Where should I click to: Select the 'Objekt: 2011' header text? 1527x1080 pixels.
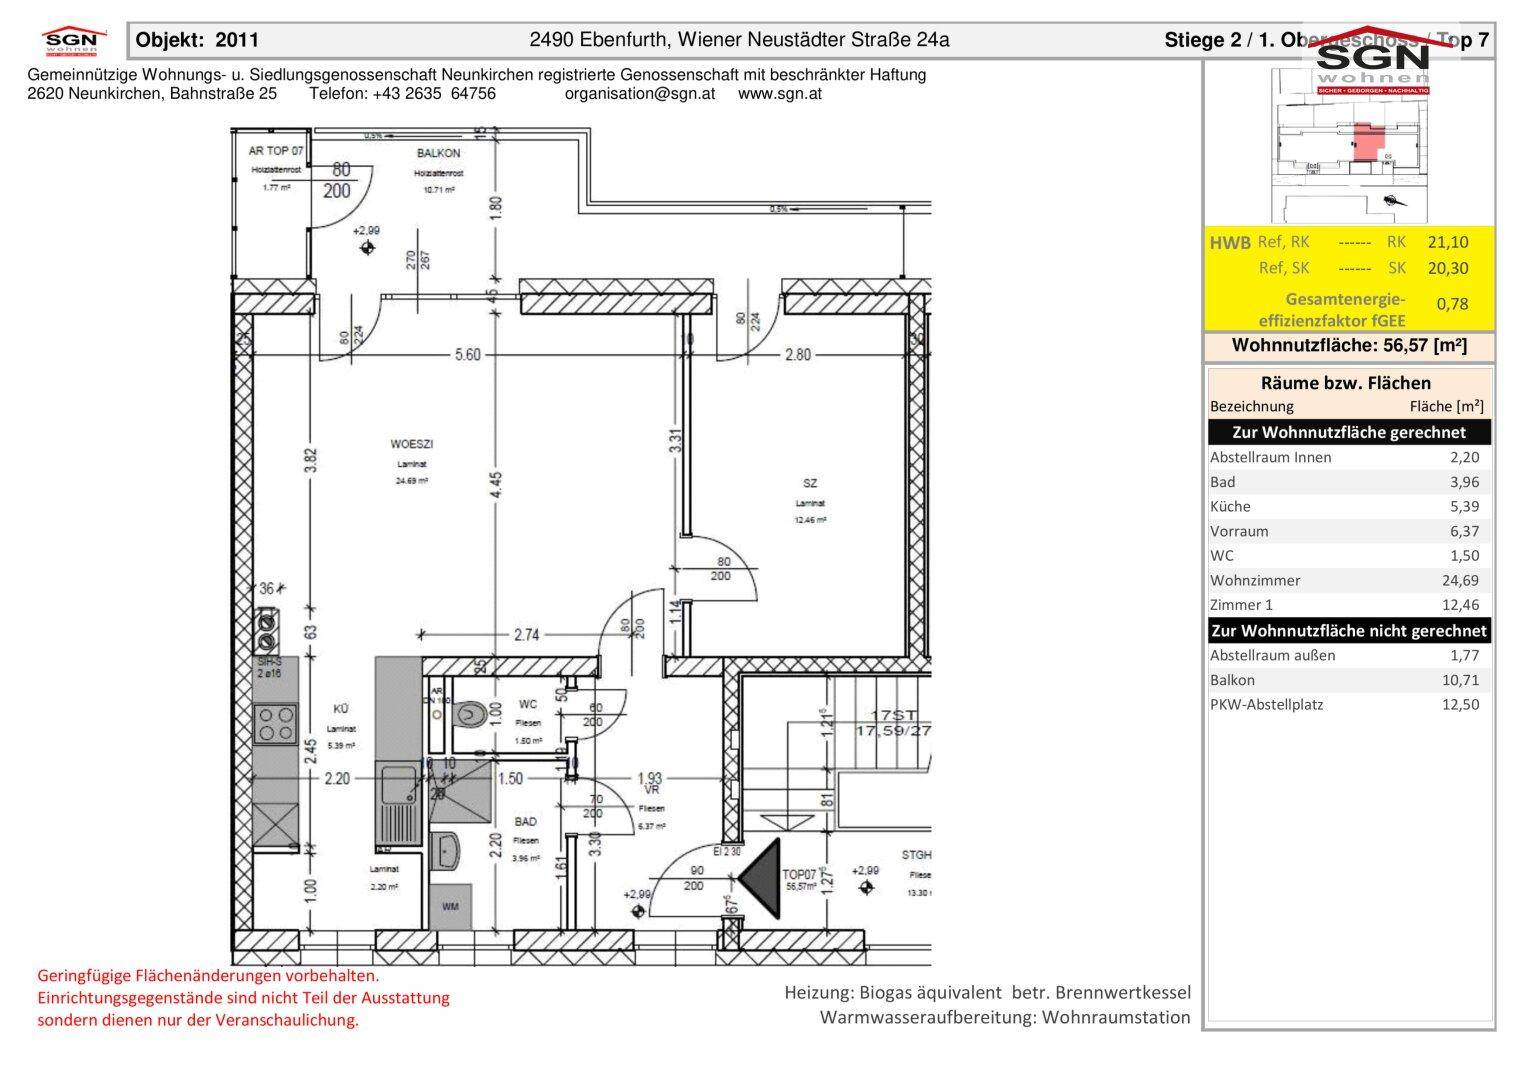pos(197,40)
